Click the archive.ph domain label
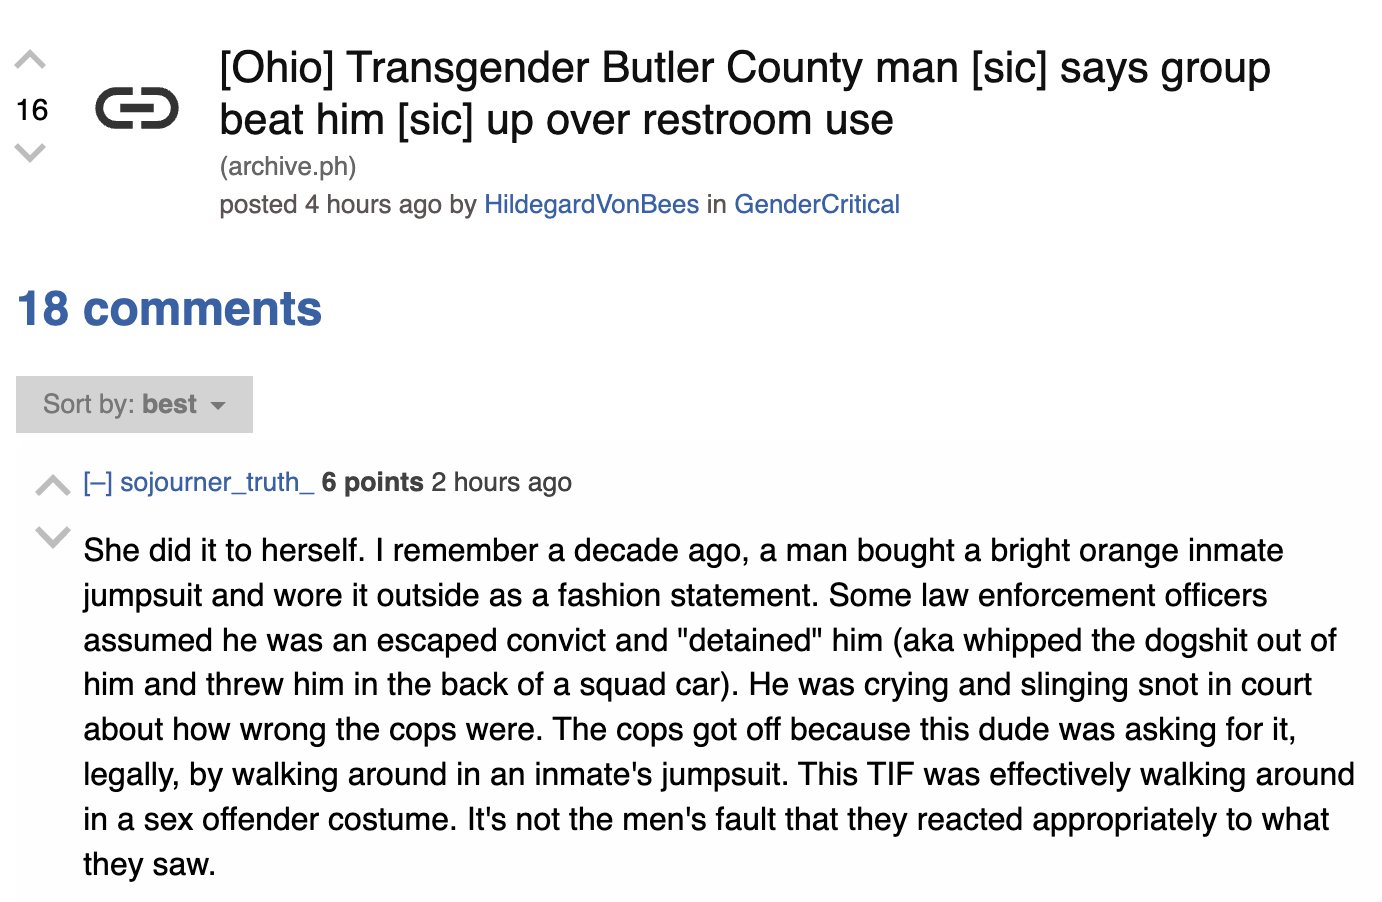This screenshot has width=1382, height=902. (288, 166)
